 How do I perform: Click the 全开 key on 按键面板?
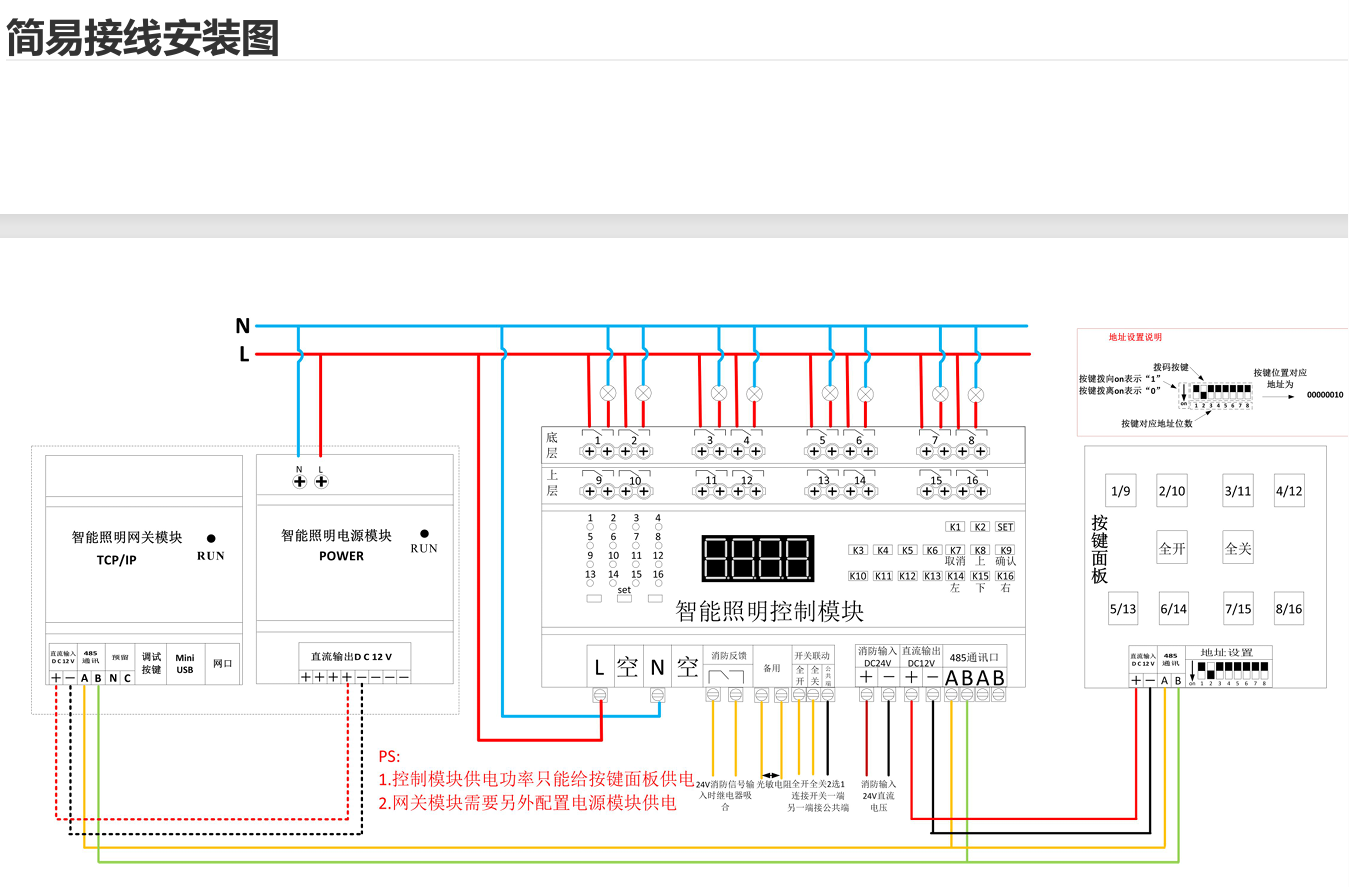point(1172,549)
